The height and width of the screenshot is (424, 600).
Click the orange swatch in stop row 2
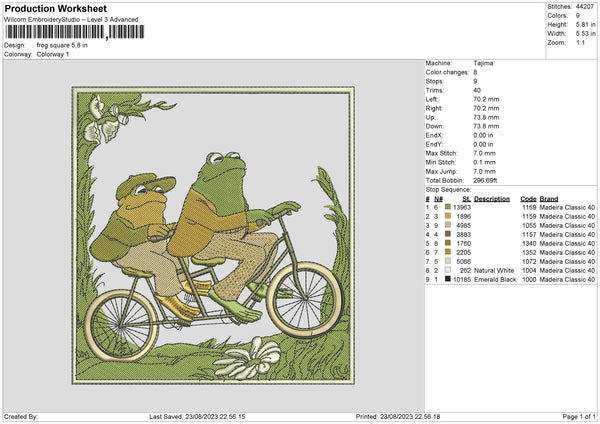(448, 216)
